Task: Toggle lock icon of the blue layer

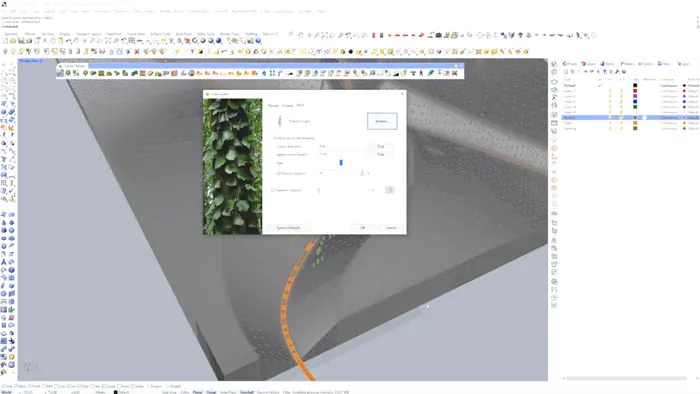Action: tap(621, 102)
